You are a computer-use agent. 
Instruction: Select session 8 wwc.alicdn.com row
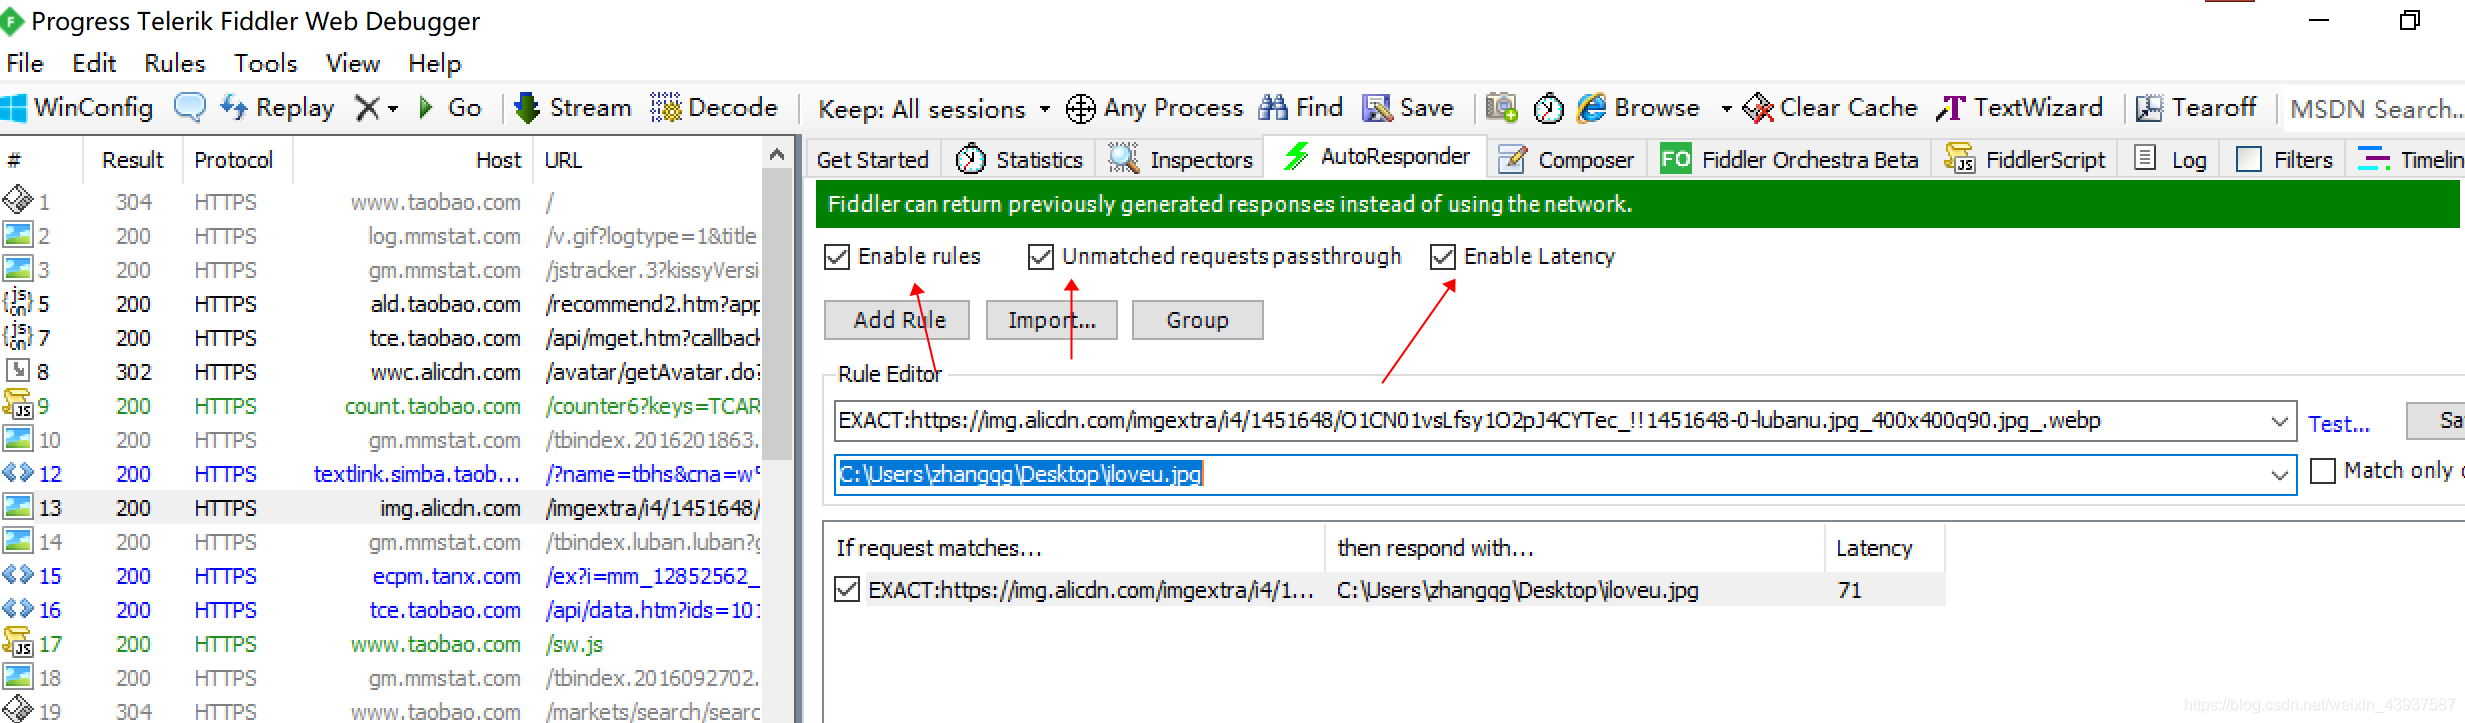point(380,372)
